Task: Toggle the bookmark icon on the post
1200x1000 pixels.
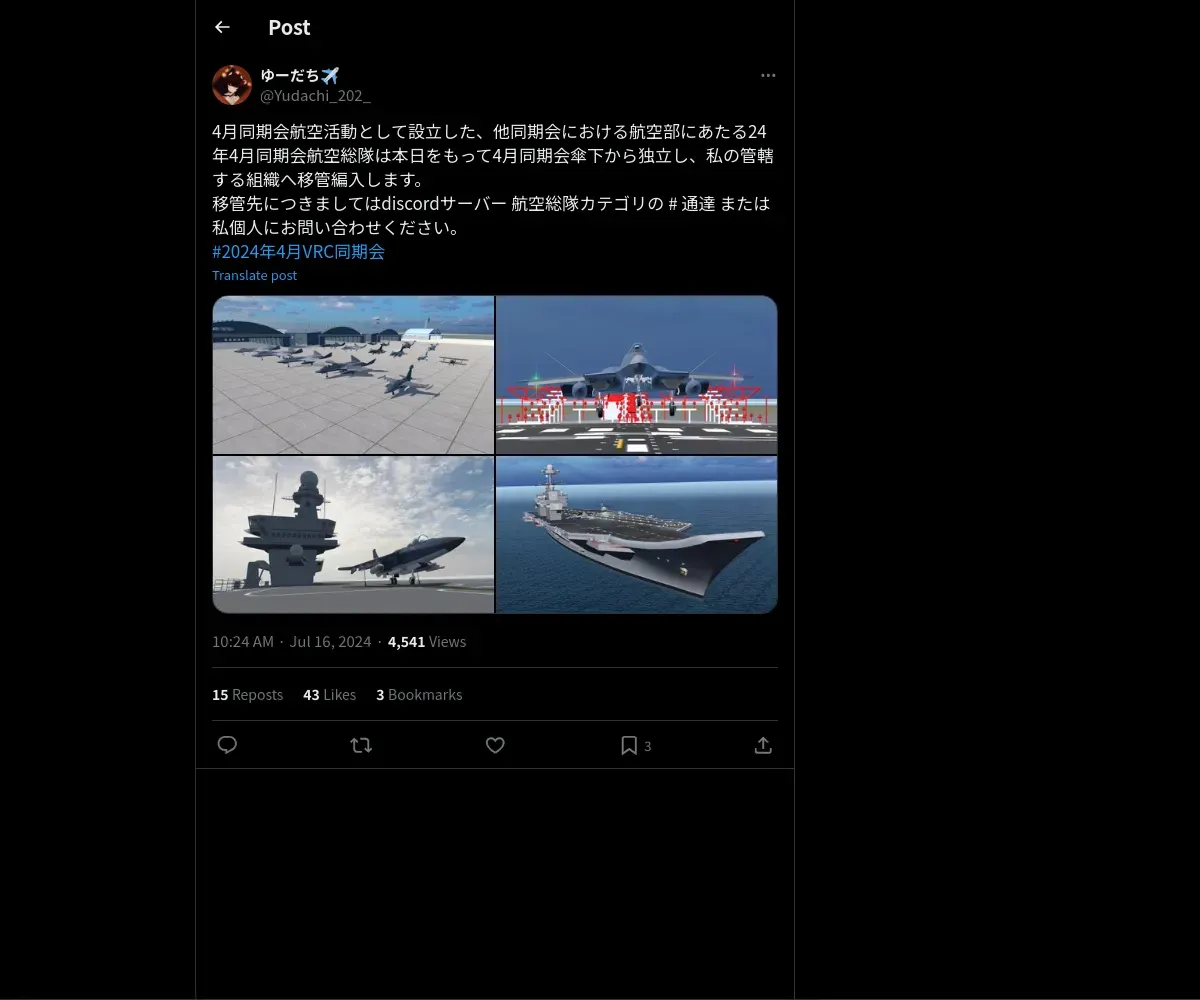Action: (629, 745)
